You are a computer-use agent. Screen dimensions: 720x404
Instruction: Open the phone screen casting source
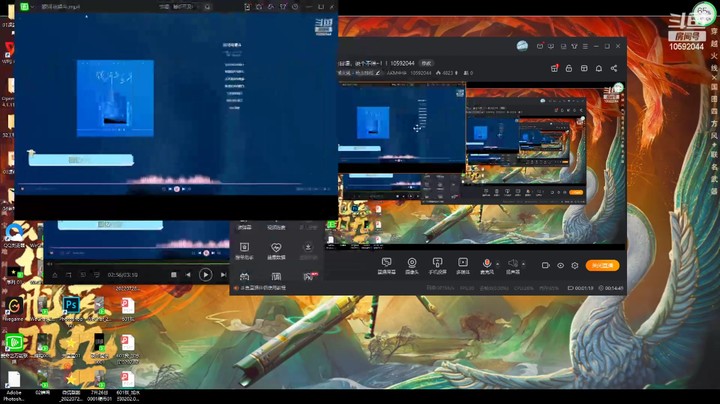pyautogui.click(x=437, y=263)
